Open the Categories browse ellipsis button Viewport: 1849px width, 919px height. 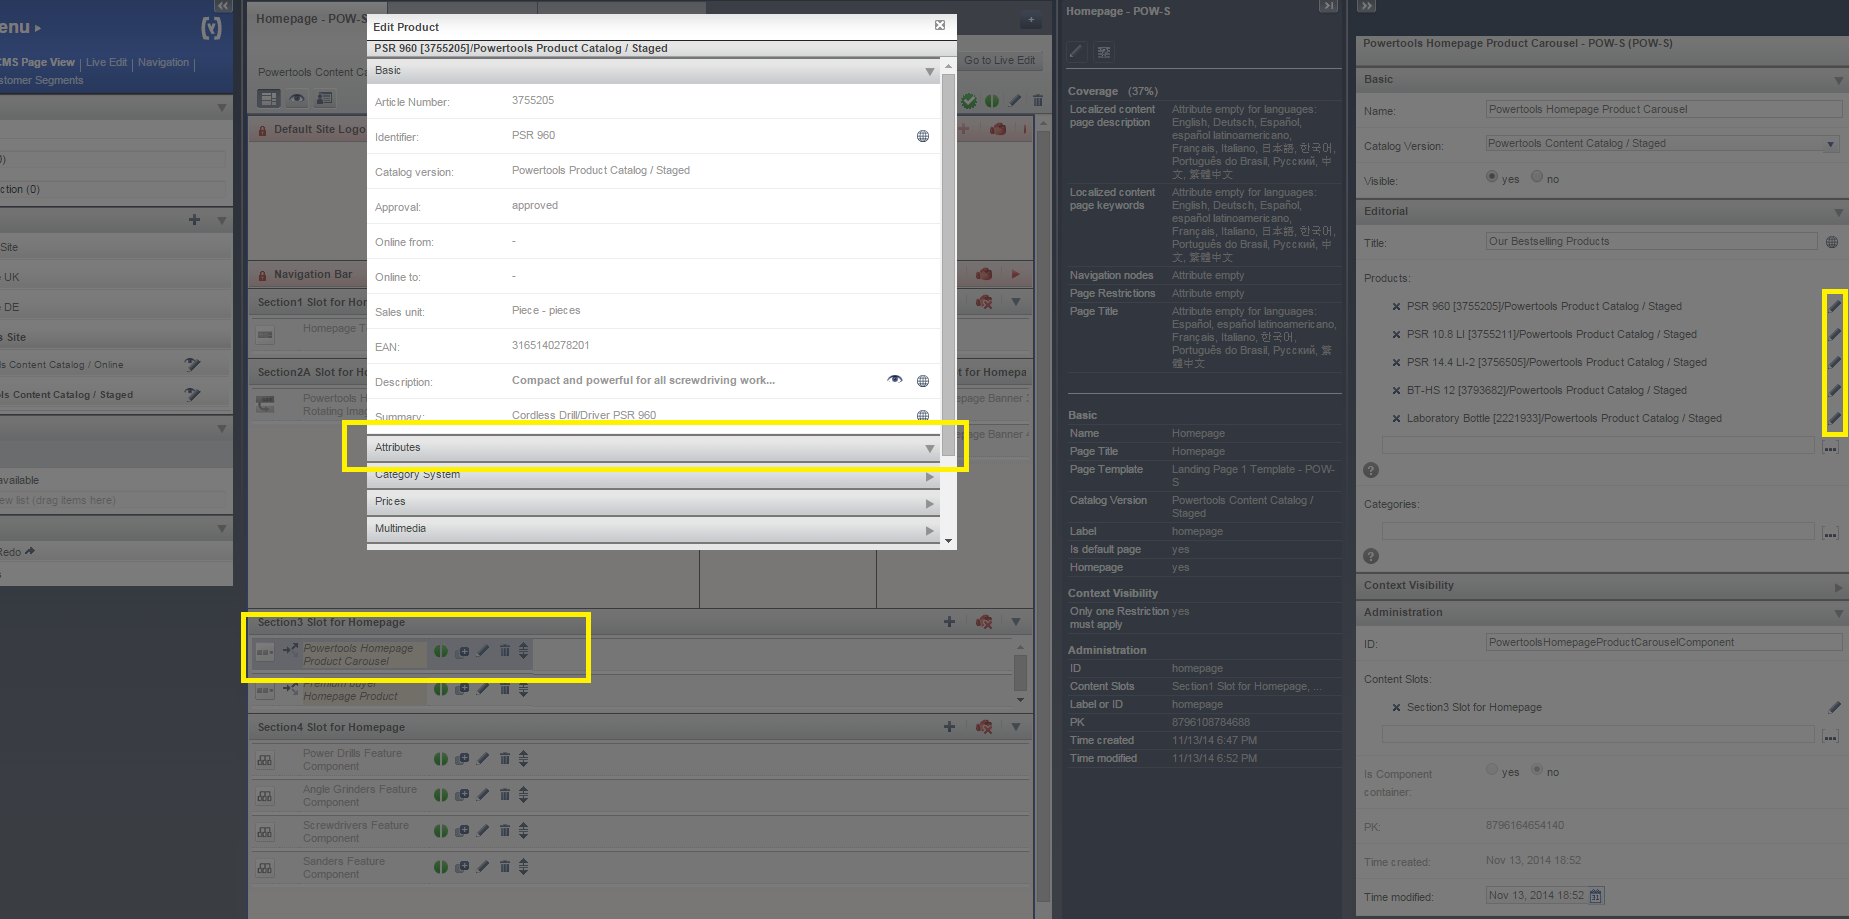tap(1830, 533)
